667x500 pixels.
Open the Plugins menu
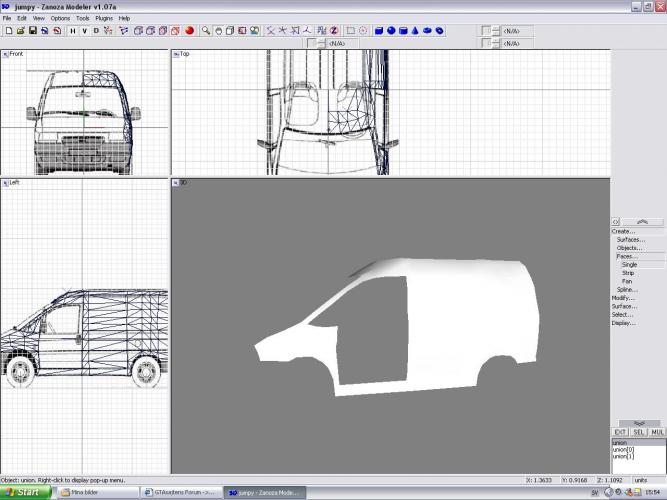click(x=104, y=18)
